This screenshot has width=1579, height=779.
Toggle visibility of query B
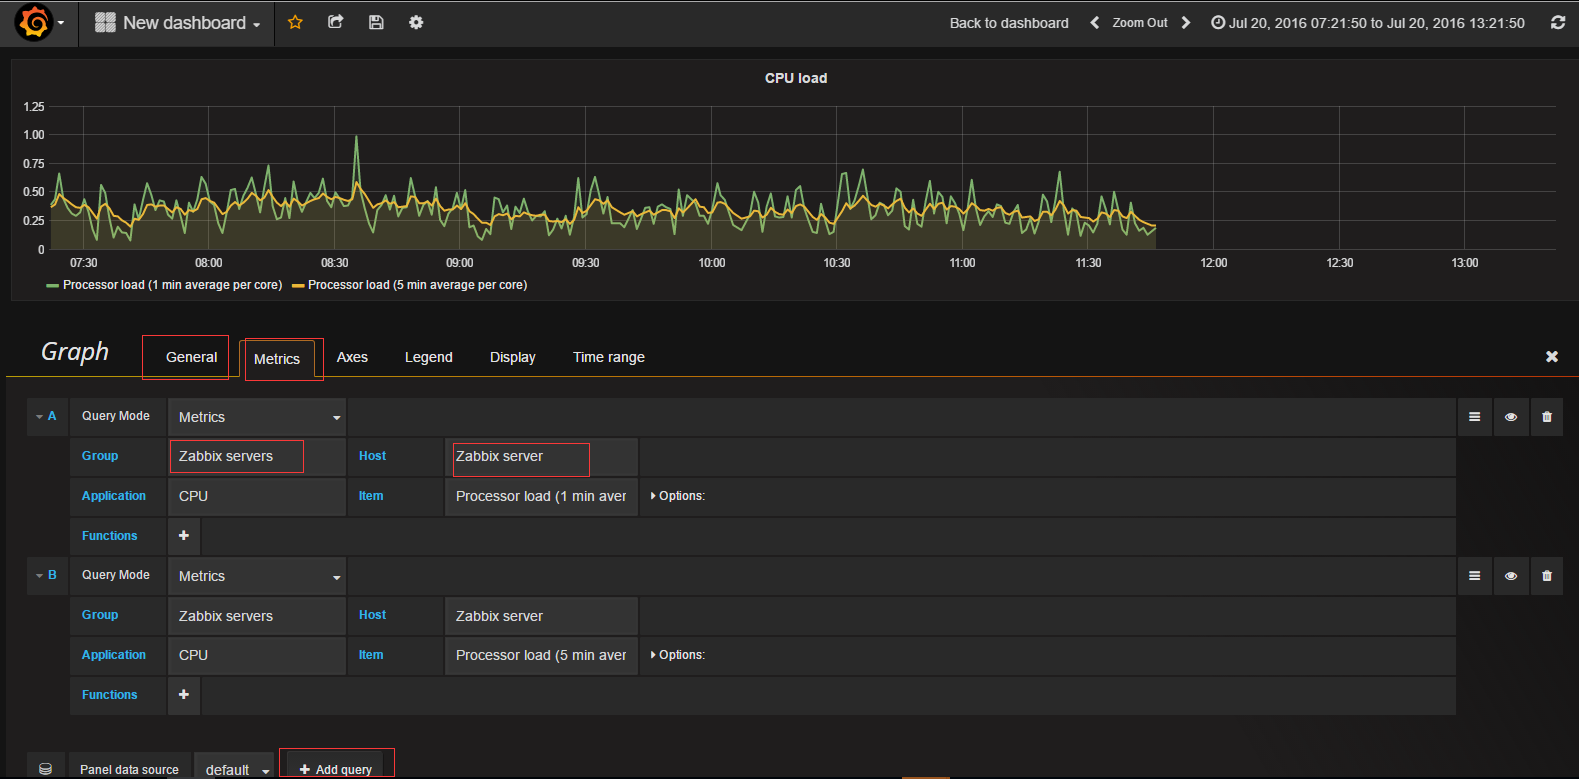pyautogui.click(x=1511, y=576)
